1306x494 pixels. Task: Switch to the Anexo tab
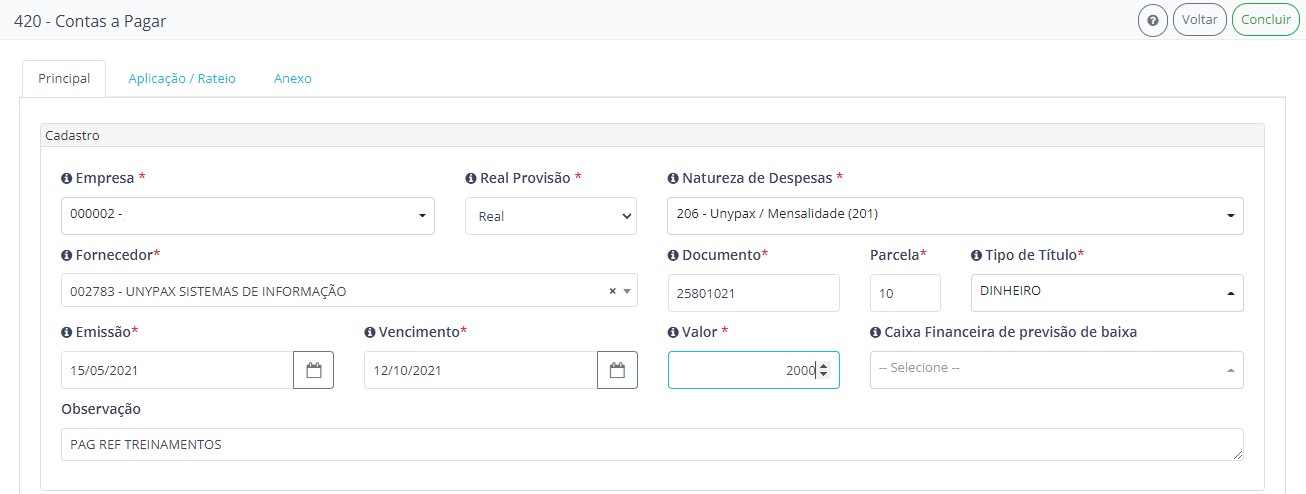293,78
